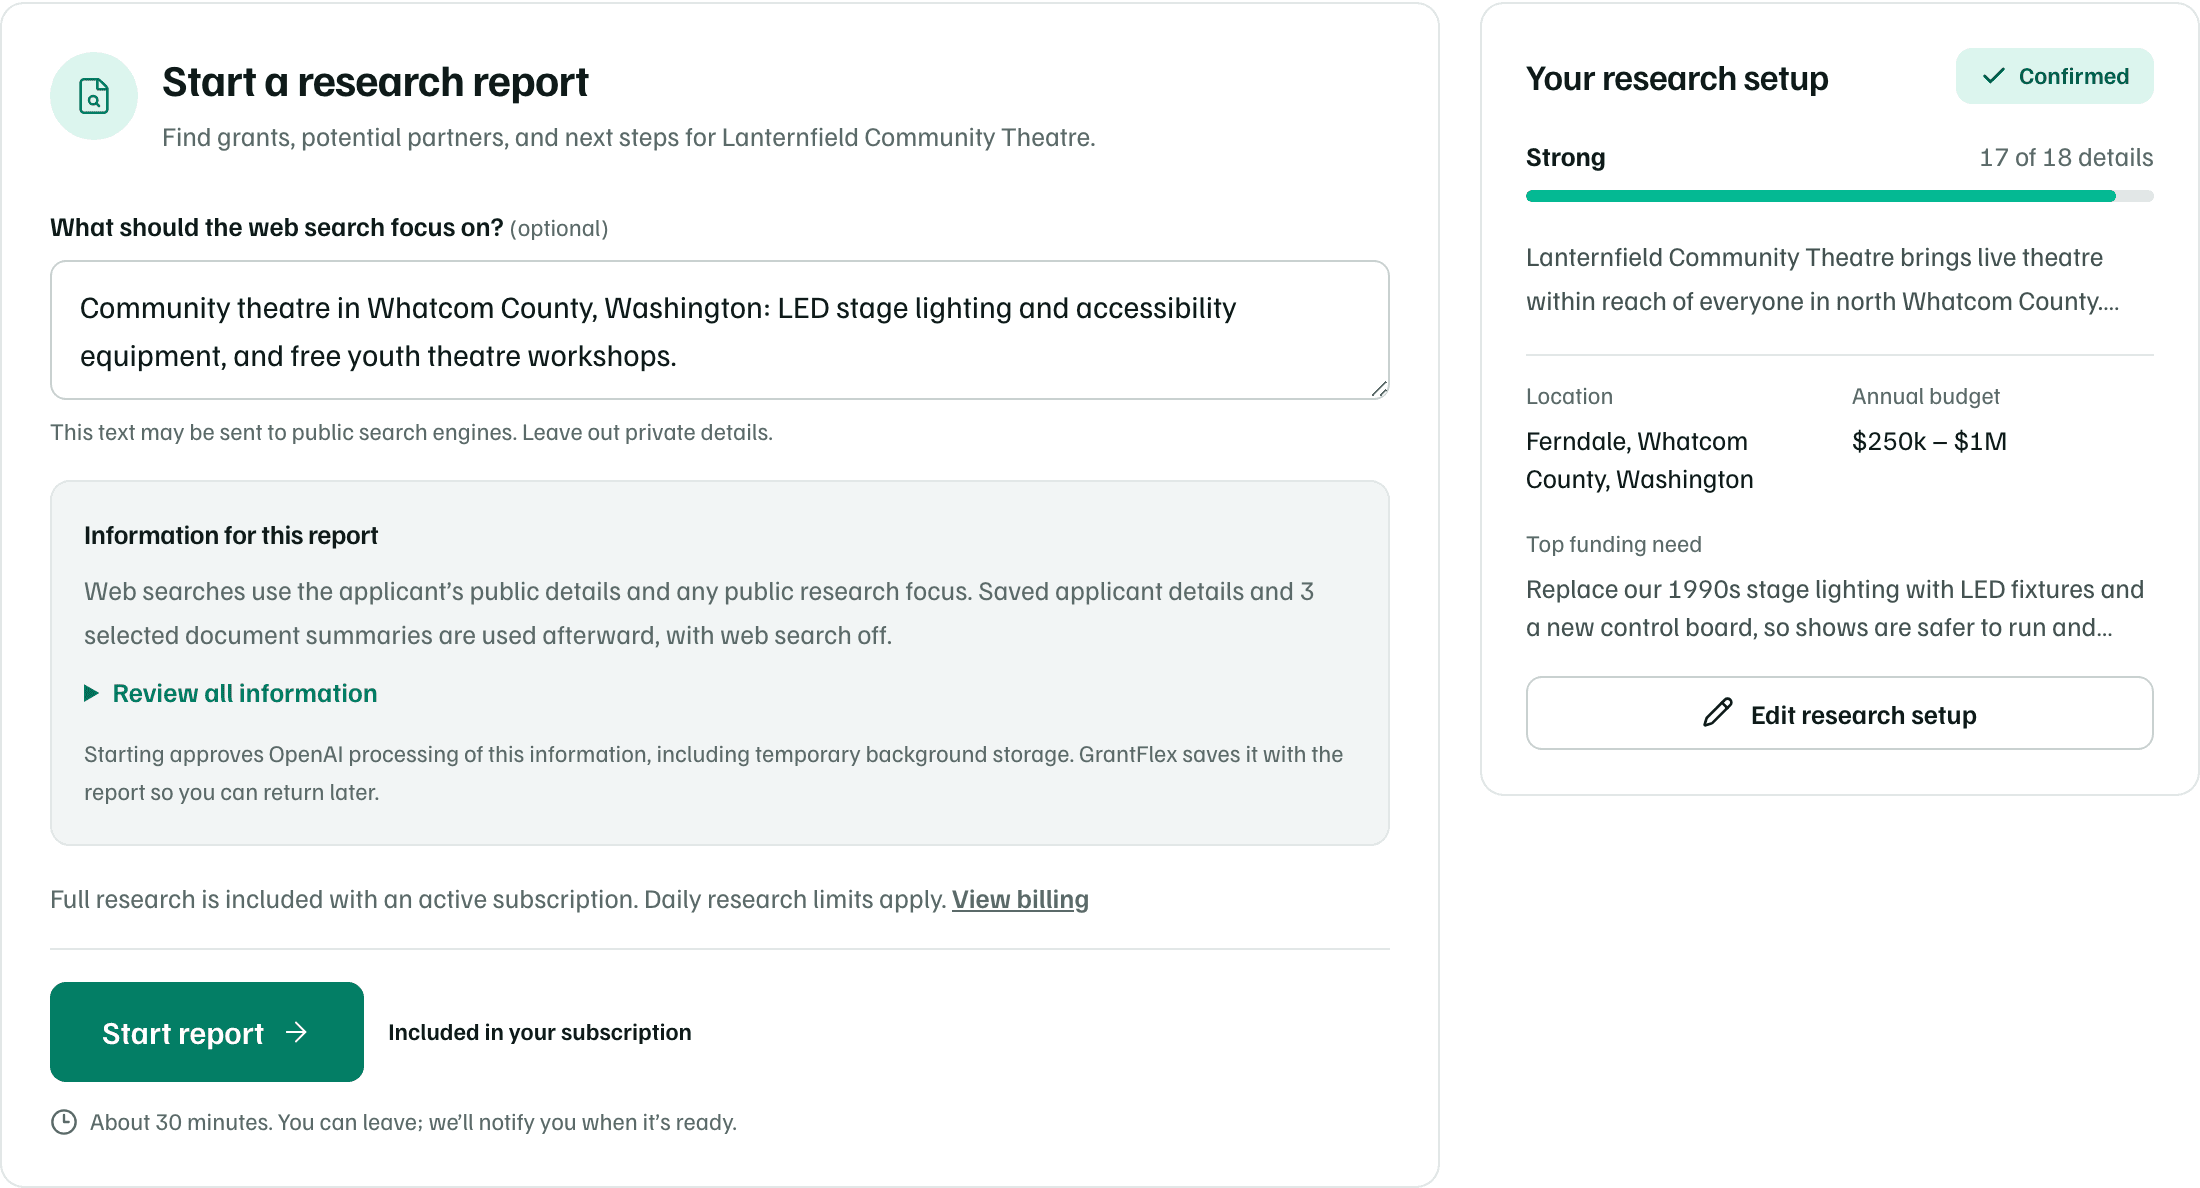This screenshot has width=2200, height=1188.
Task: Click the arrow icon on Start report
Action: coord(296,1032)
